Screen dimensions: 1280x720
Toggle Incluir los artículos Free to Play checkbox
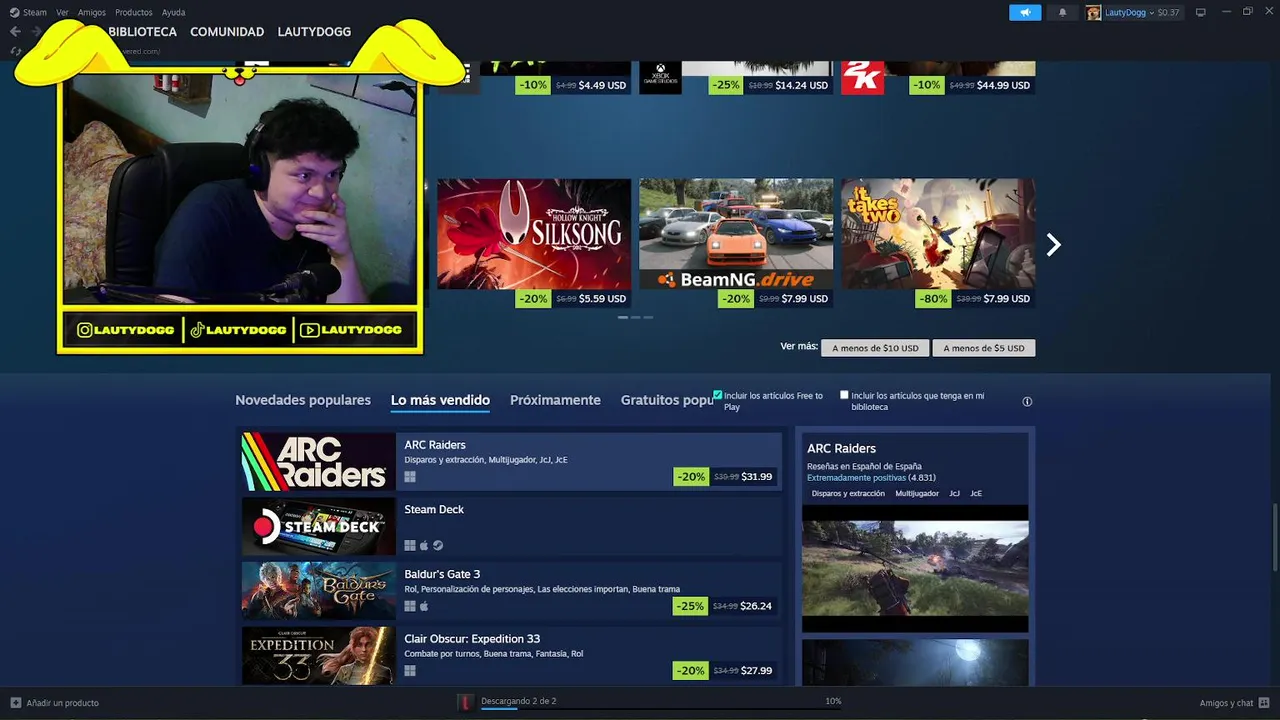(x=717, y=395)
